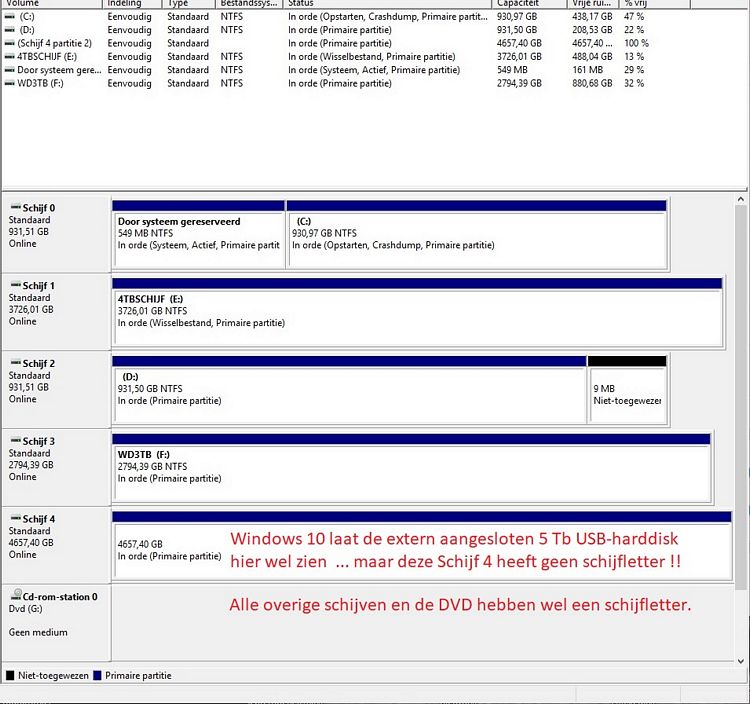Sort by the Capaciteit column header

click(529, 3)
